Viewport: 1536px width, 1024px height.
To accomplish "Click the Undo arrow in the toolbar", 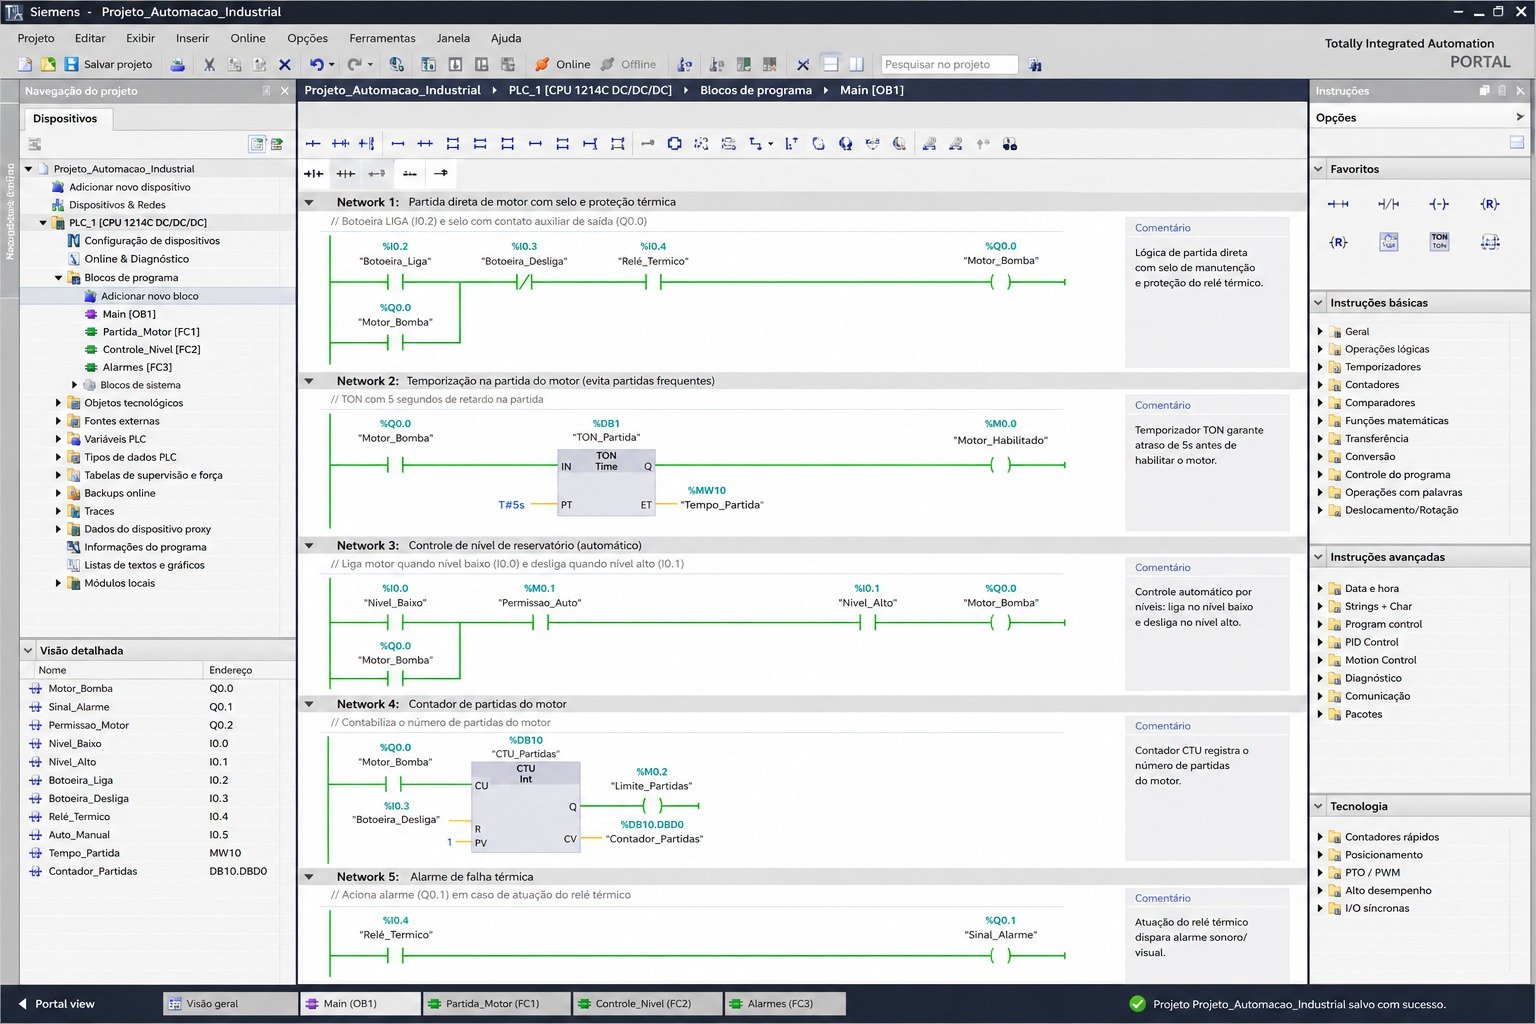I will 316,64.
